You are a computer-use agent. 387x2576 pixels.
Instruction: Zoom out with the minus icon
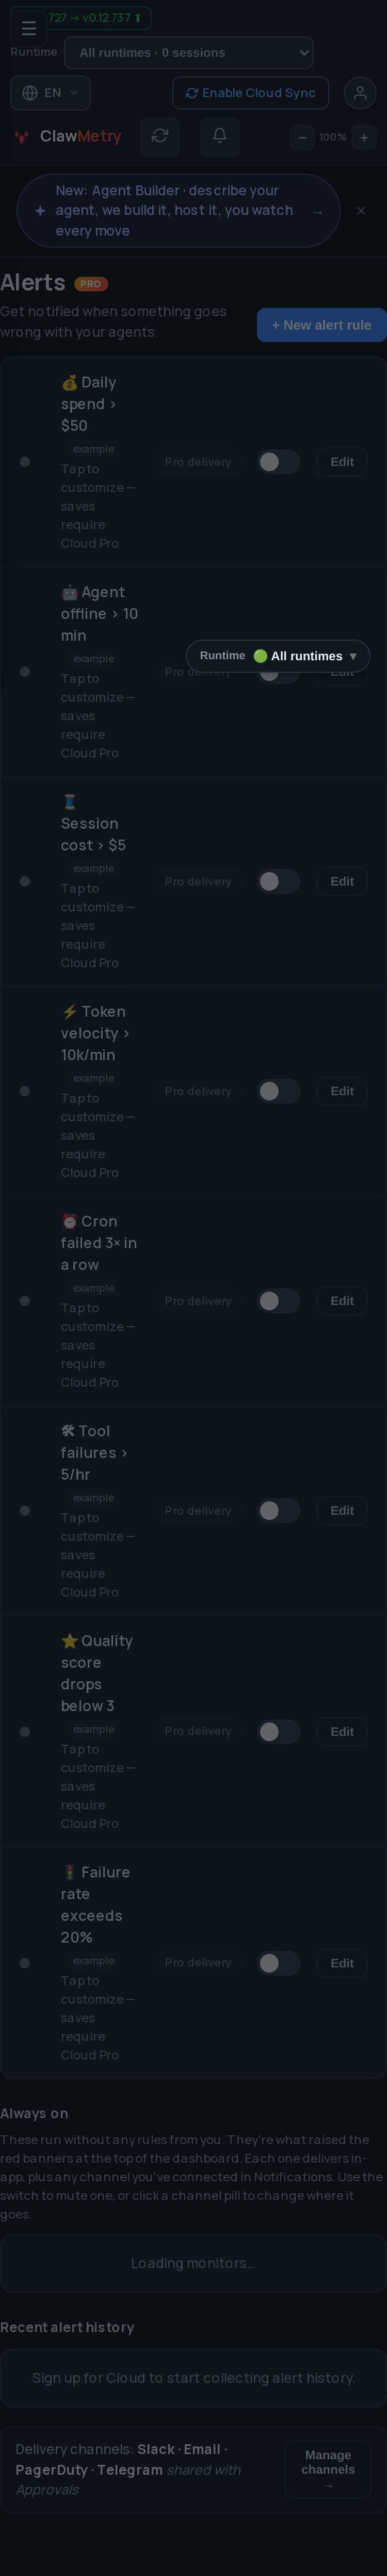coord(302,137)
